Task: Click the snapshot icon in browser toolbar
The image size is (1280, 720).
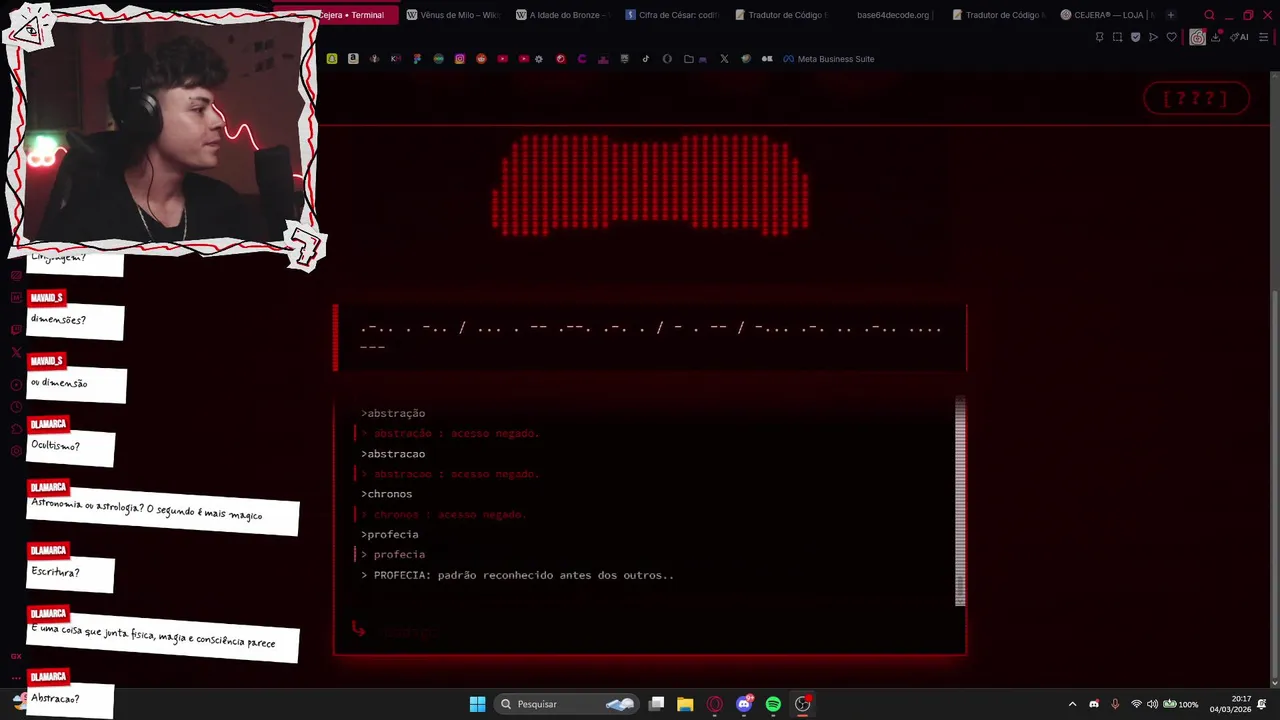Action: tap(1117, 37)
